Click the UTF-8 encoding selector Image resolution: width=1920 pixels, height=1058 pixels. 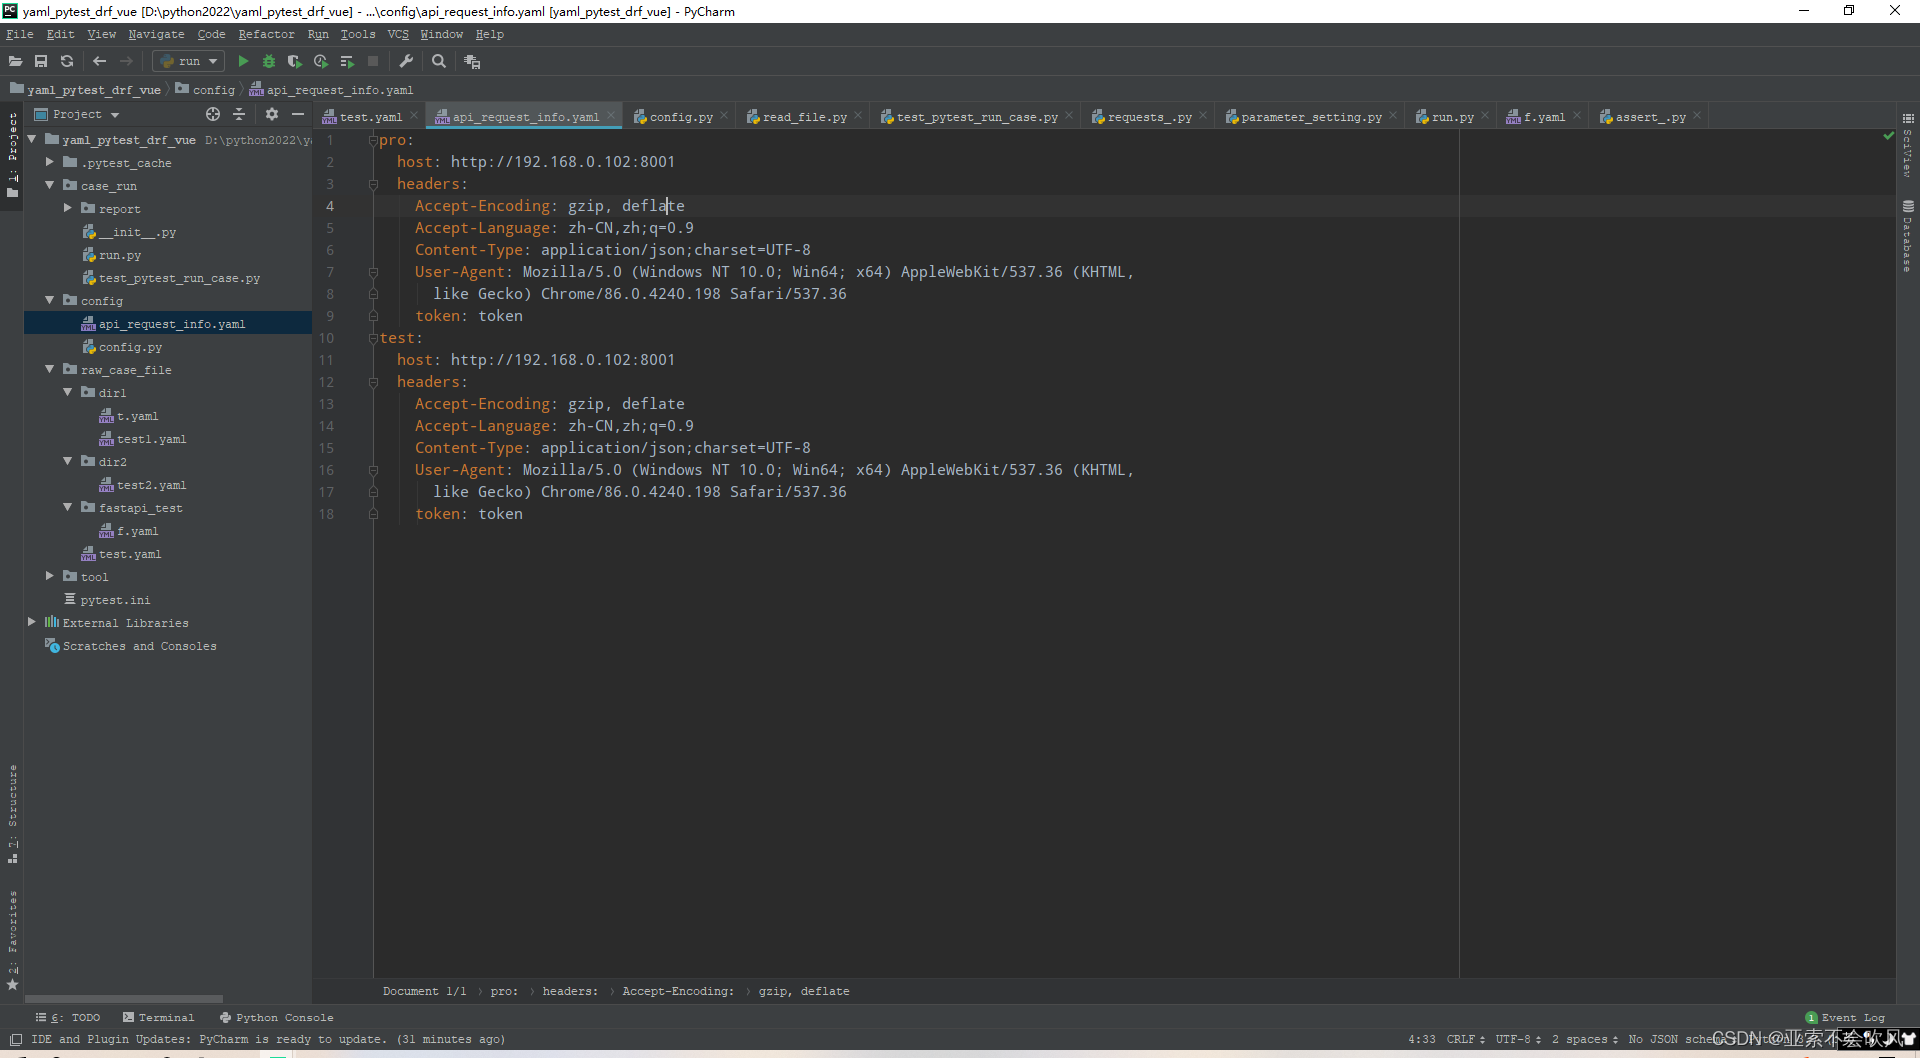1518,1039
